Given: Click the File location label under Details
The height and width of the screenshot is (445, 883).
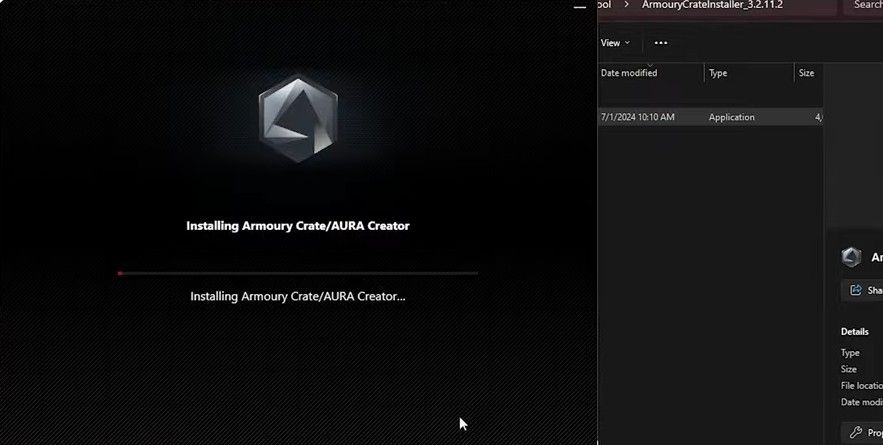Looking at the screenshot, I should (862, 386).
